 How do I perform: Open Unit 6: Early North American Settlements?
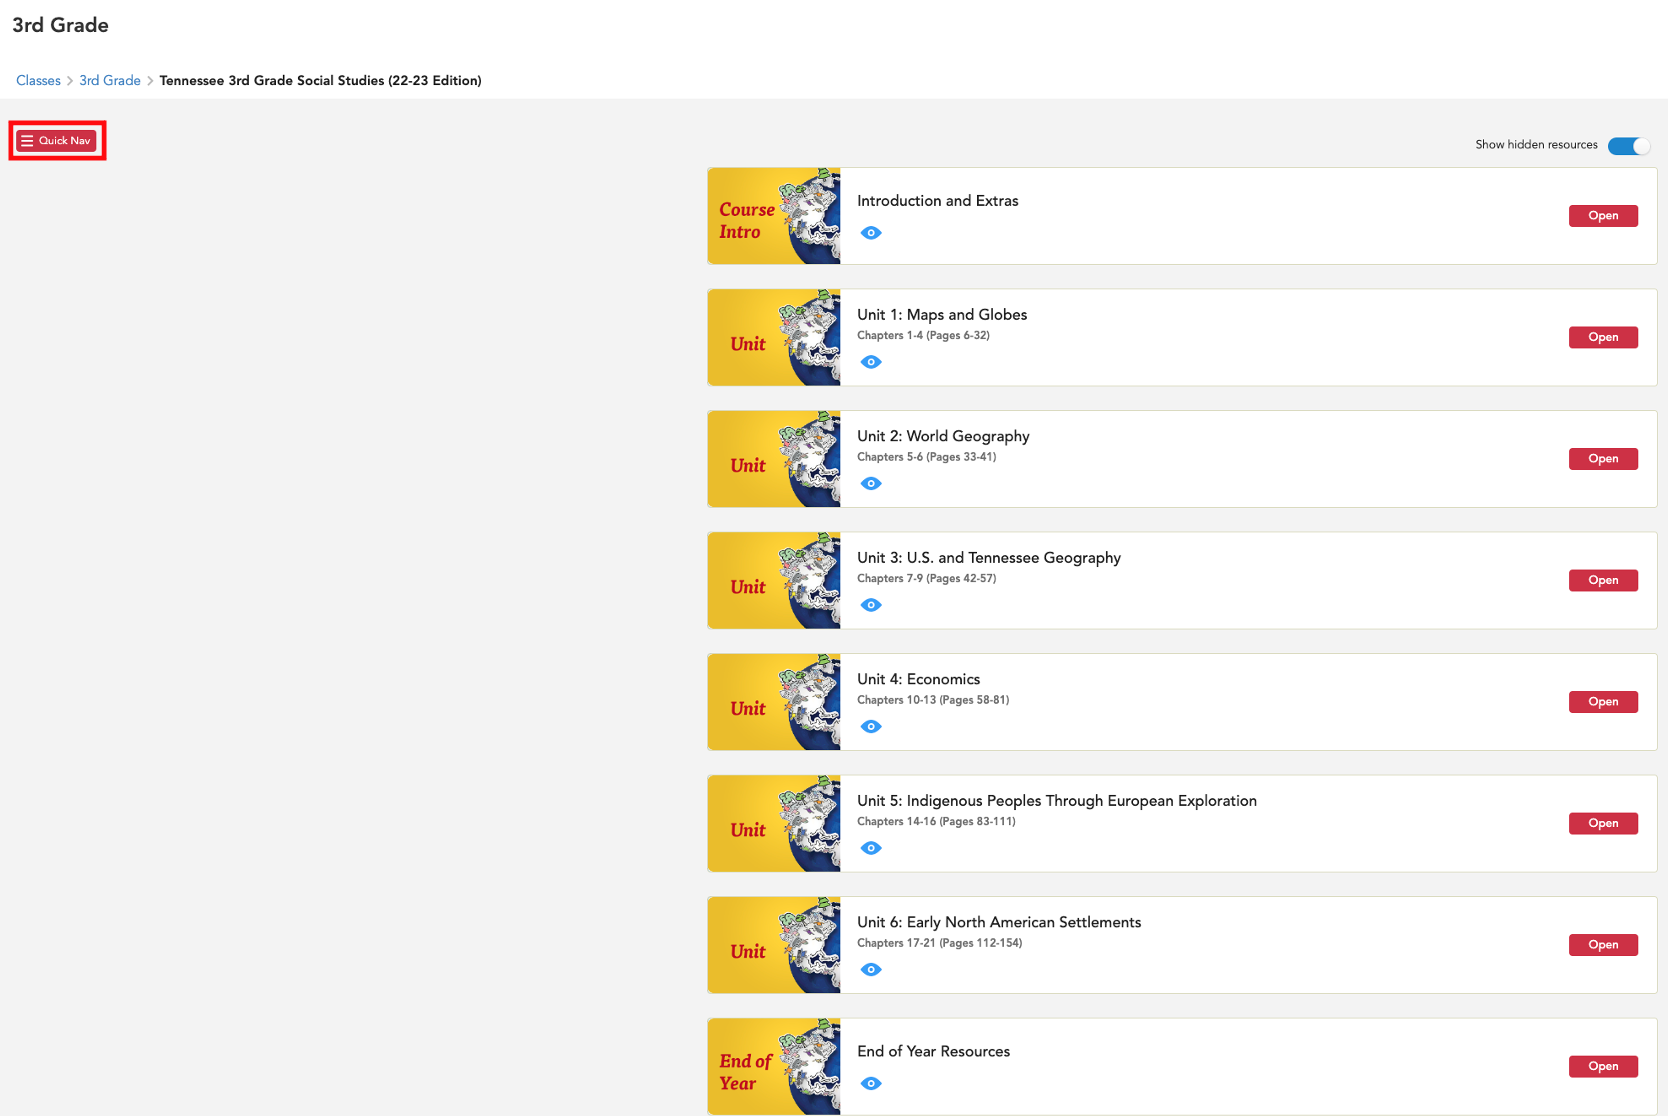1603,945
